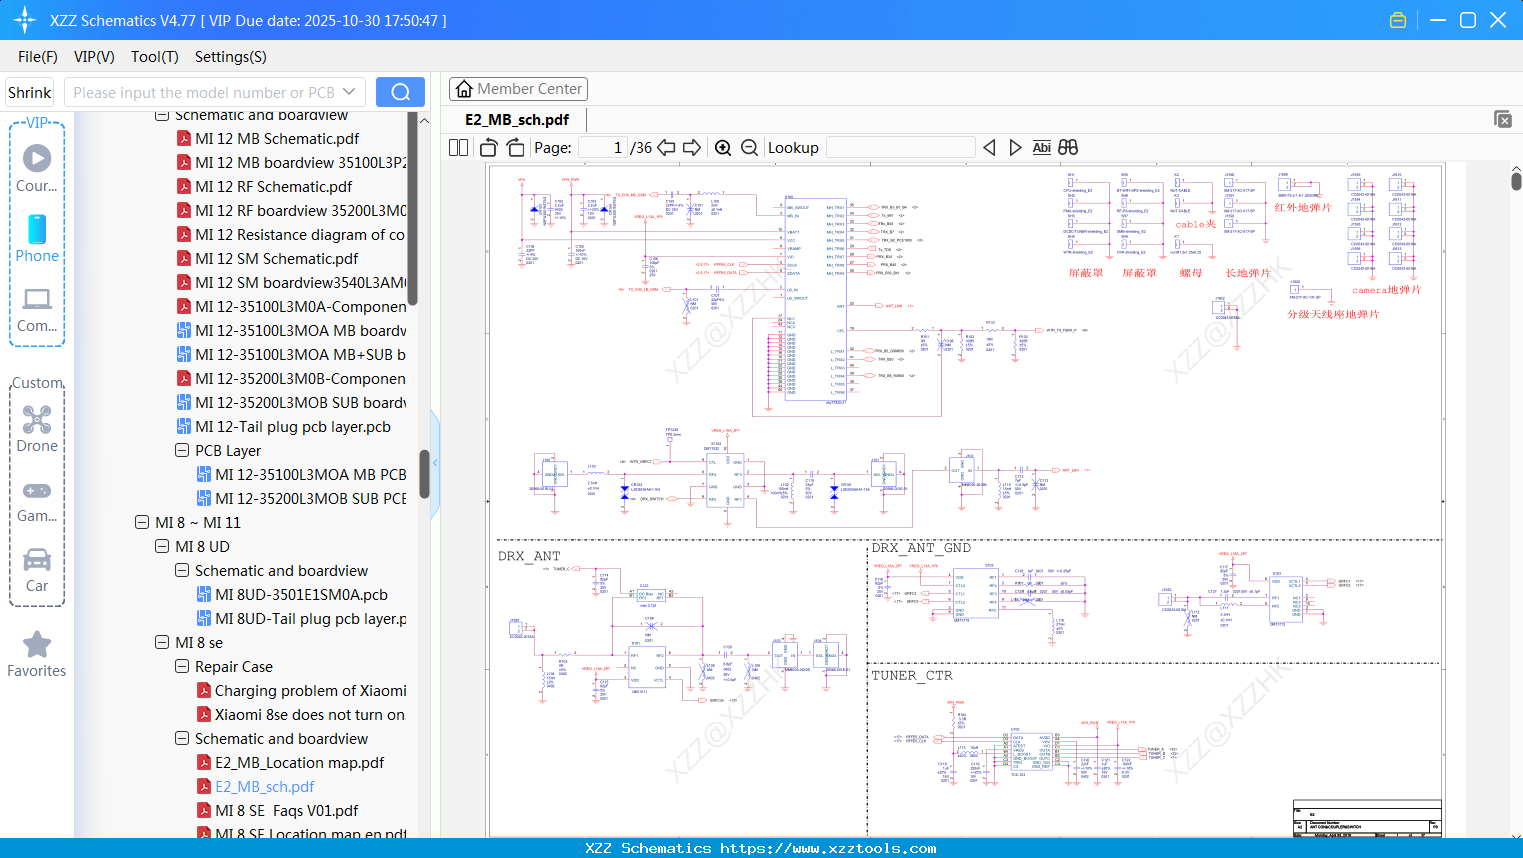Open the model number search dropdown arrow
1523x858 pixels.
[349, 92]
